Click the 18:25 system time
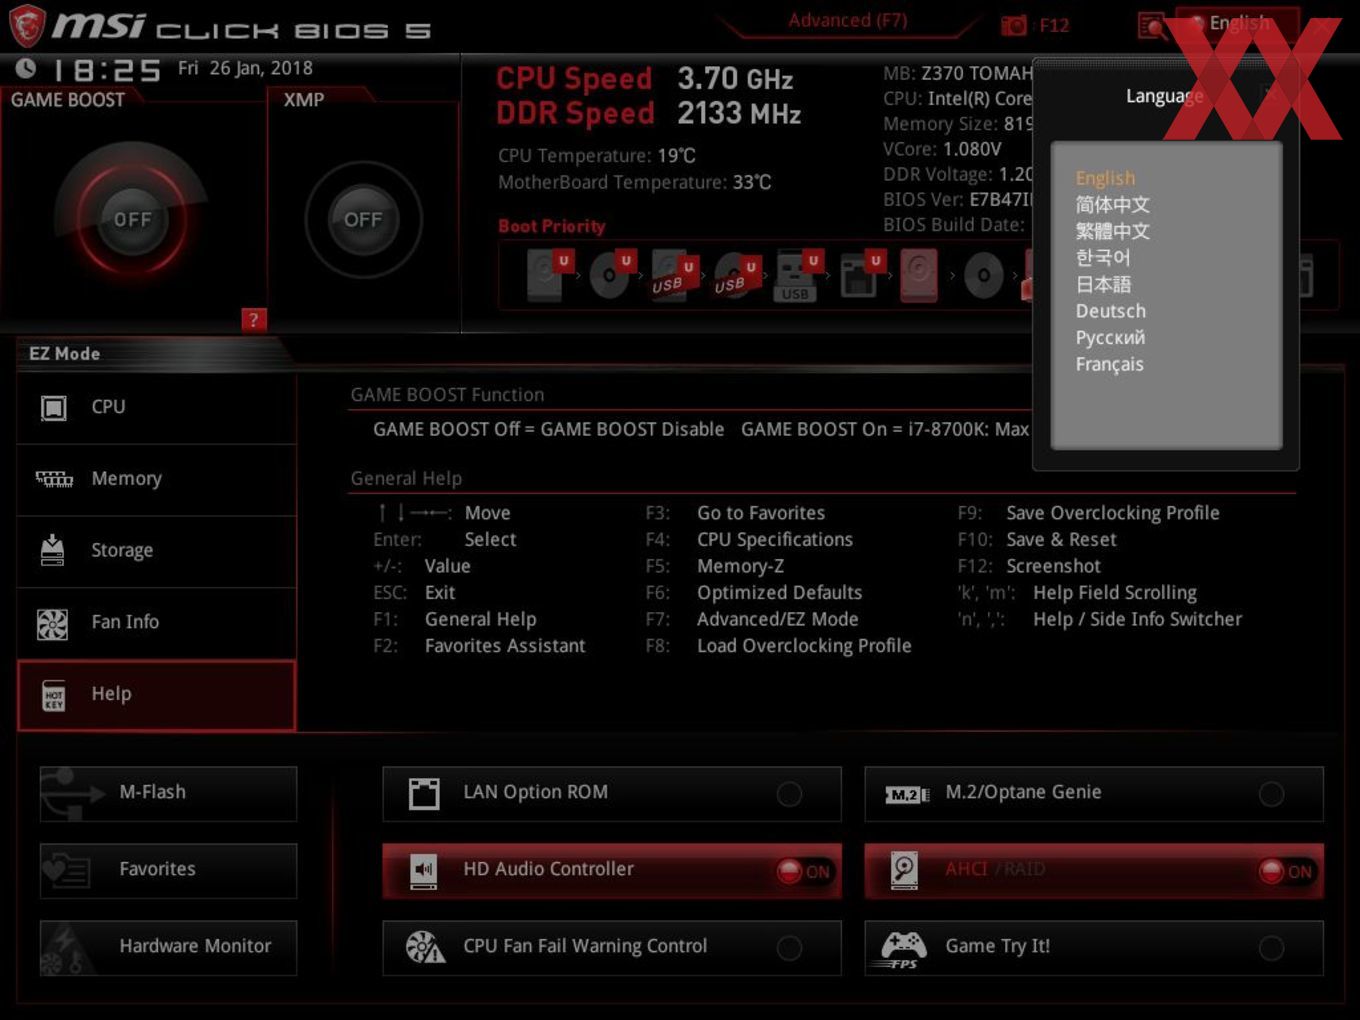This screenshot has height=1020, width=1360. coord(106,70)
